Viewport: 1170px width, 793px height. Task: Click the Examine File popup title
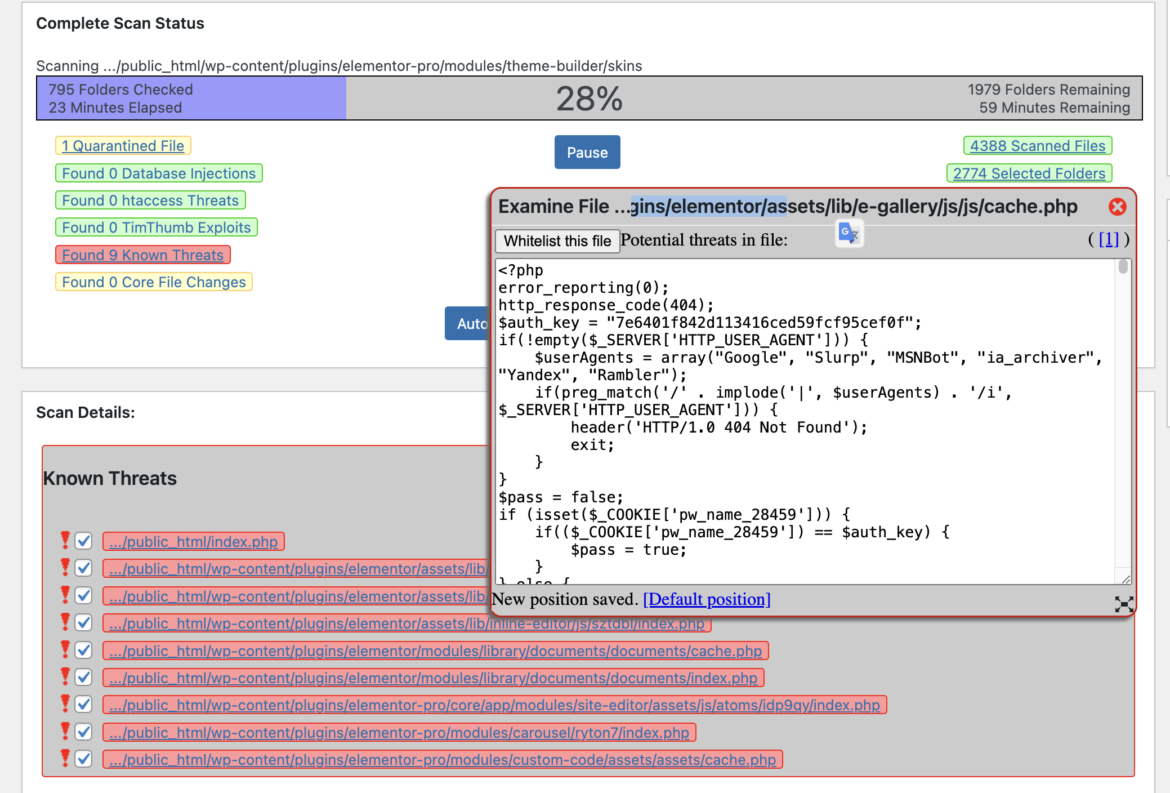click(788, 207)
